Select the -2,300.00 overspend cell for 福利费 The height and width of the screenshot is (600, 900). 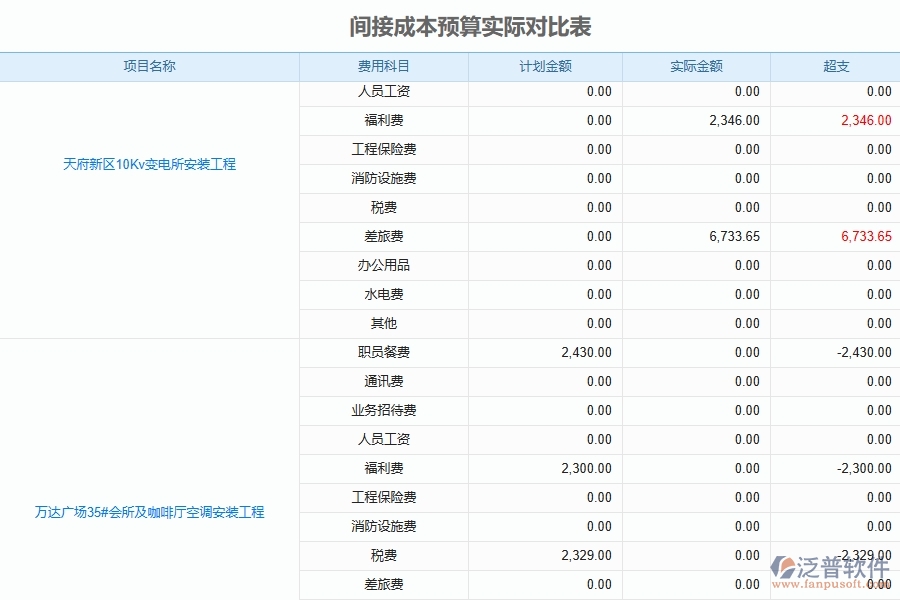[x=865, y=468]
